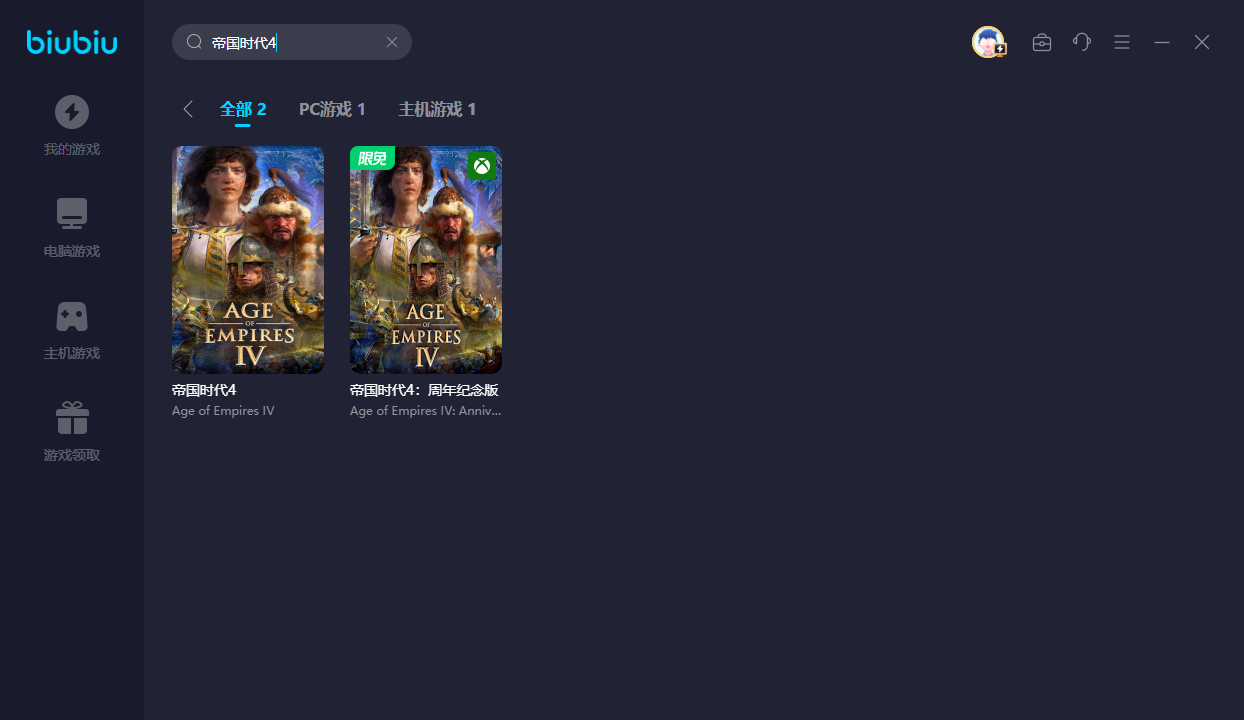Click into the search input field

300,42
